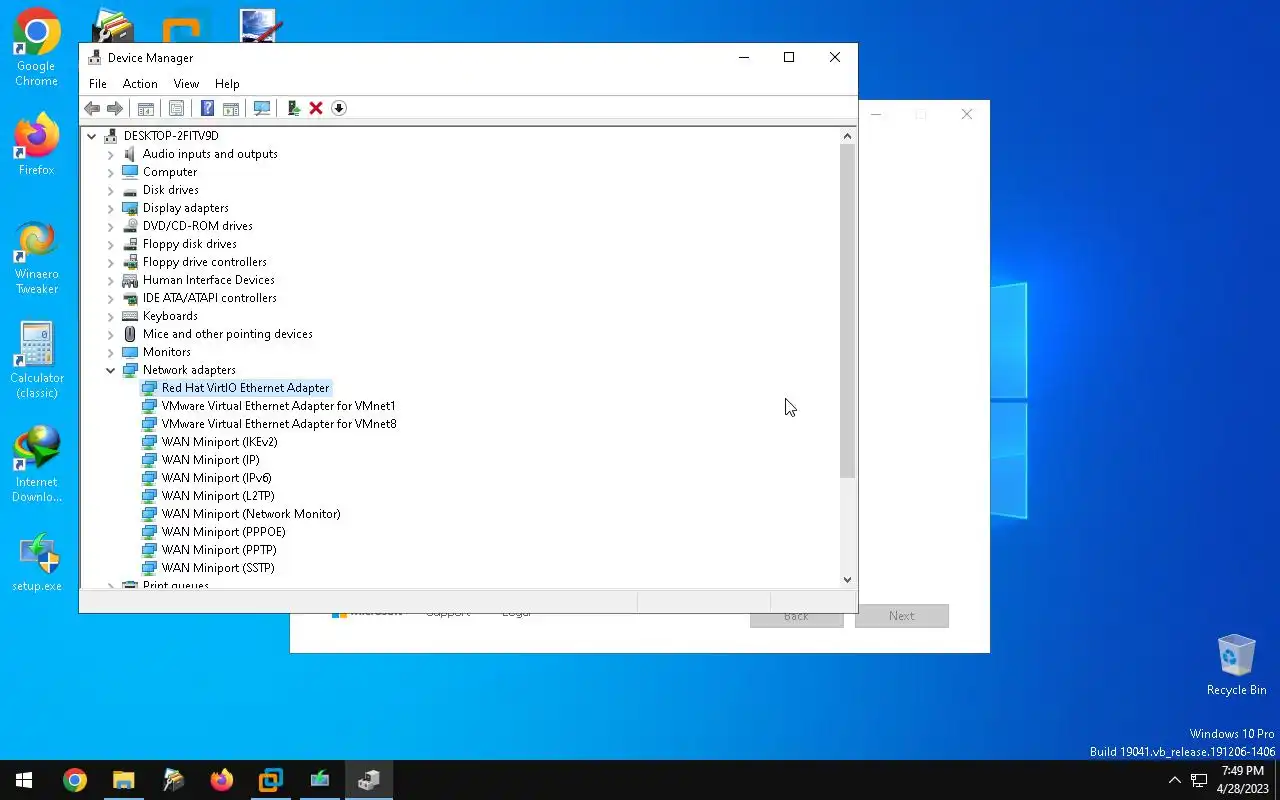Click the Back arrow in Device Manager toolbar
Screen dimensions: 1280x800
tap(92, 108)
